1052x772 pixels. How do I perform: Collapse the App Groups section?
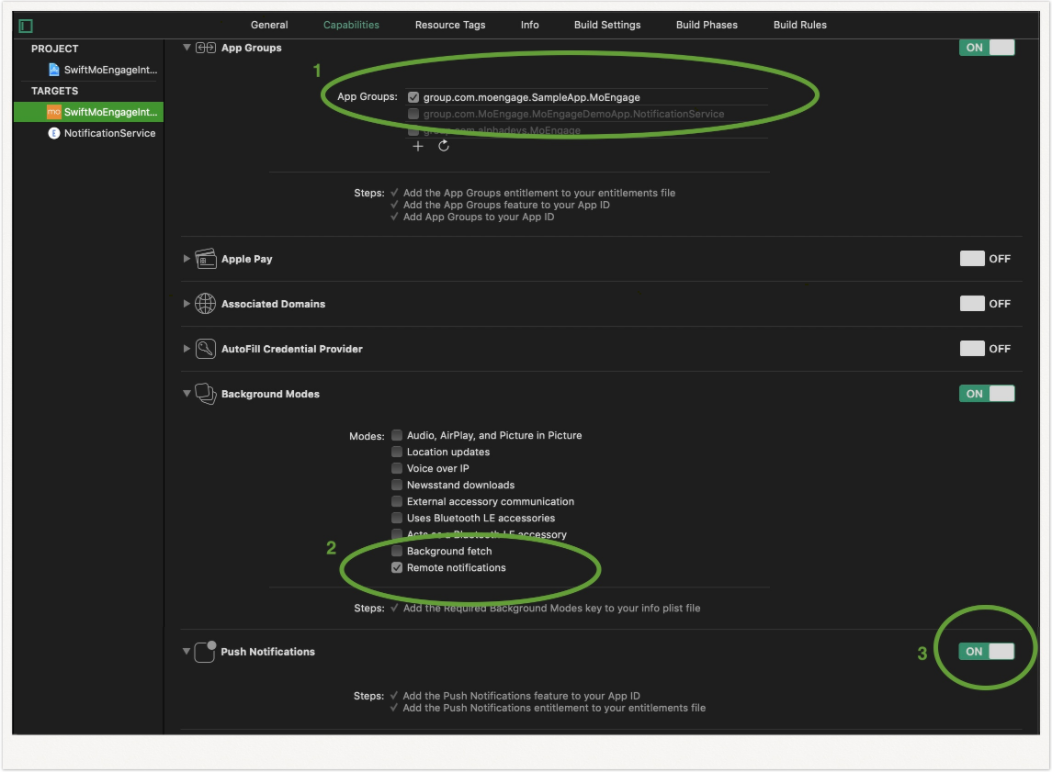(x=187, y=48)
